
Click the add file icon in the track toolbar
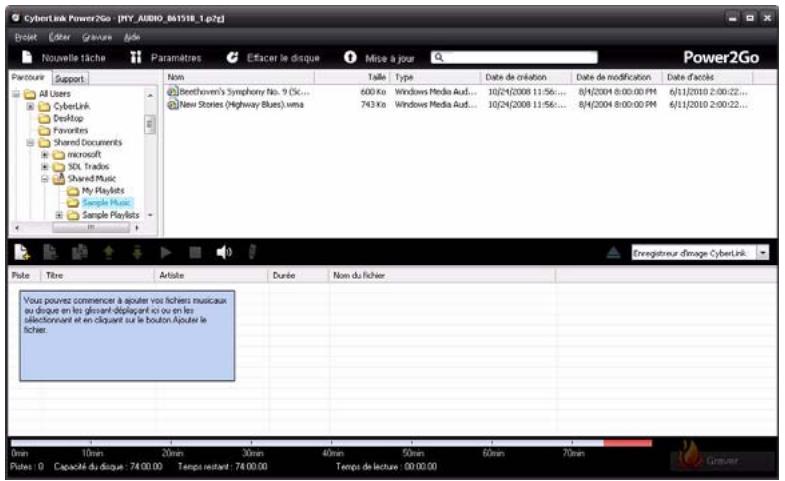point(22,252)
